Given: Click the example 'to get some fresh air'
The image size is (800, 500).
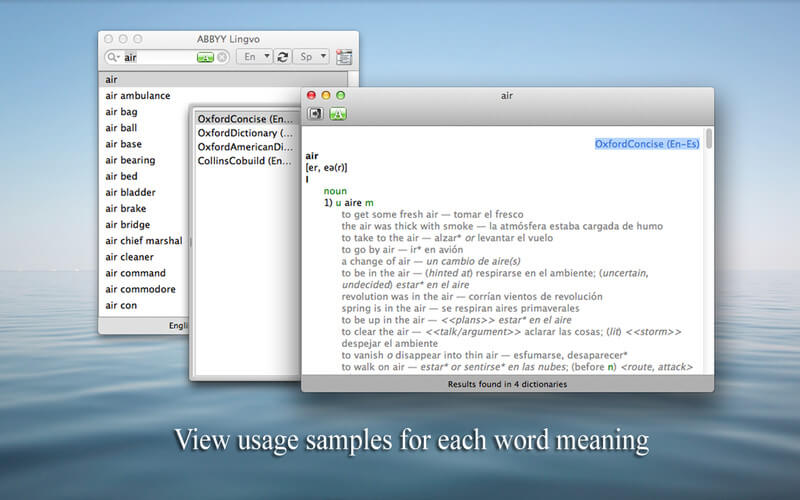Looking at the screenshot, I should pos(390,214).
